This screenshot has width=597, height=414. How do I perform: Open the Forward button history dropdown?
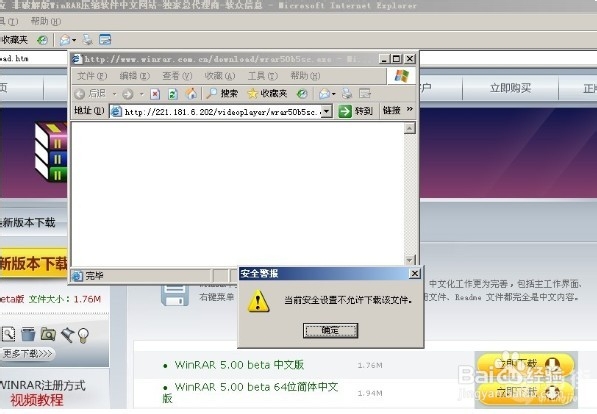[141, 94]
